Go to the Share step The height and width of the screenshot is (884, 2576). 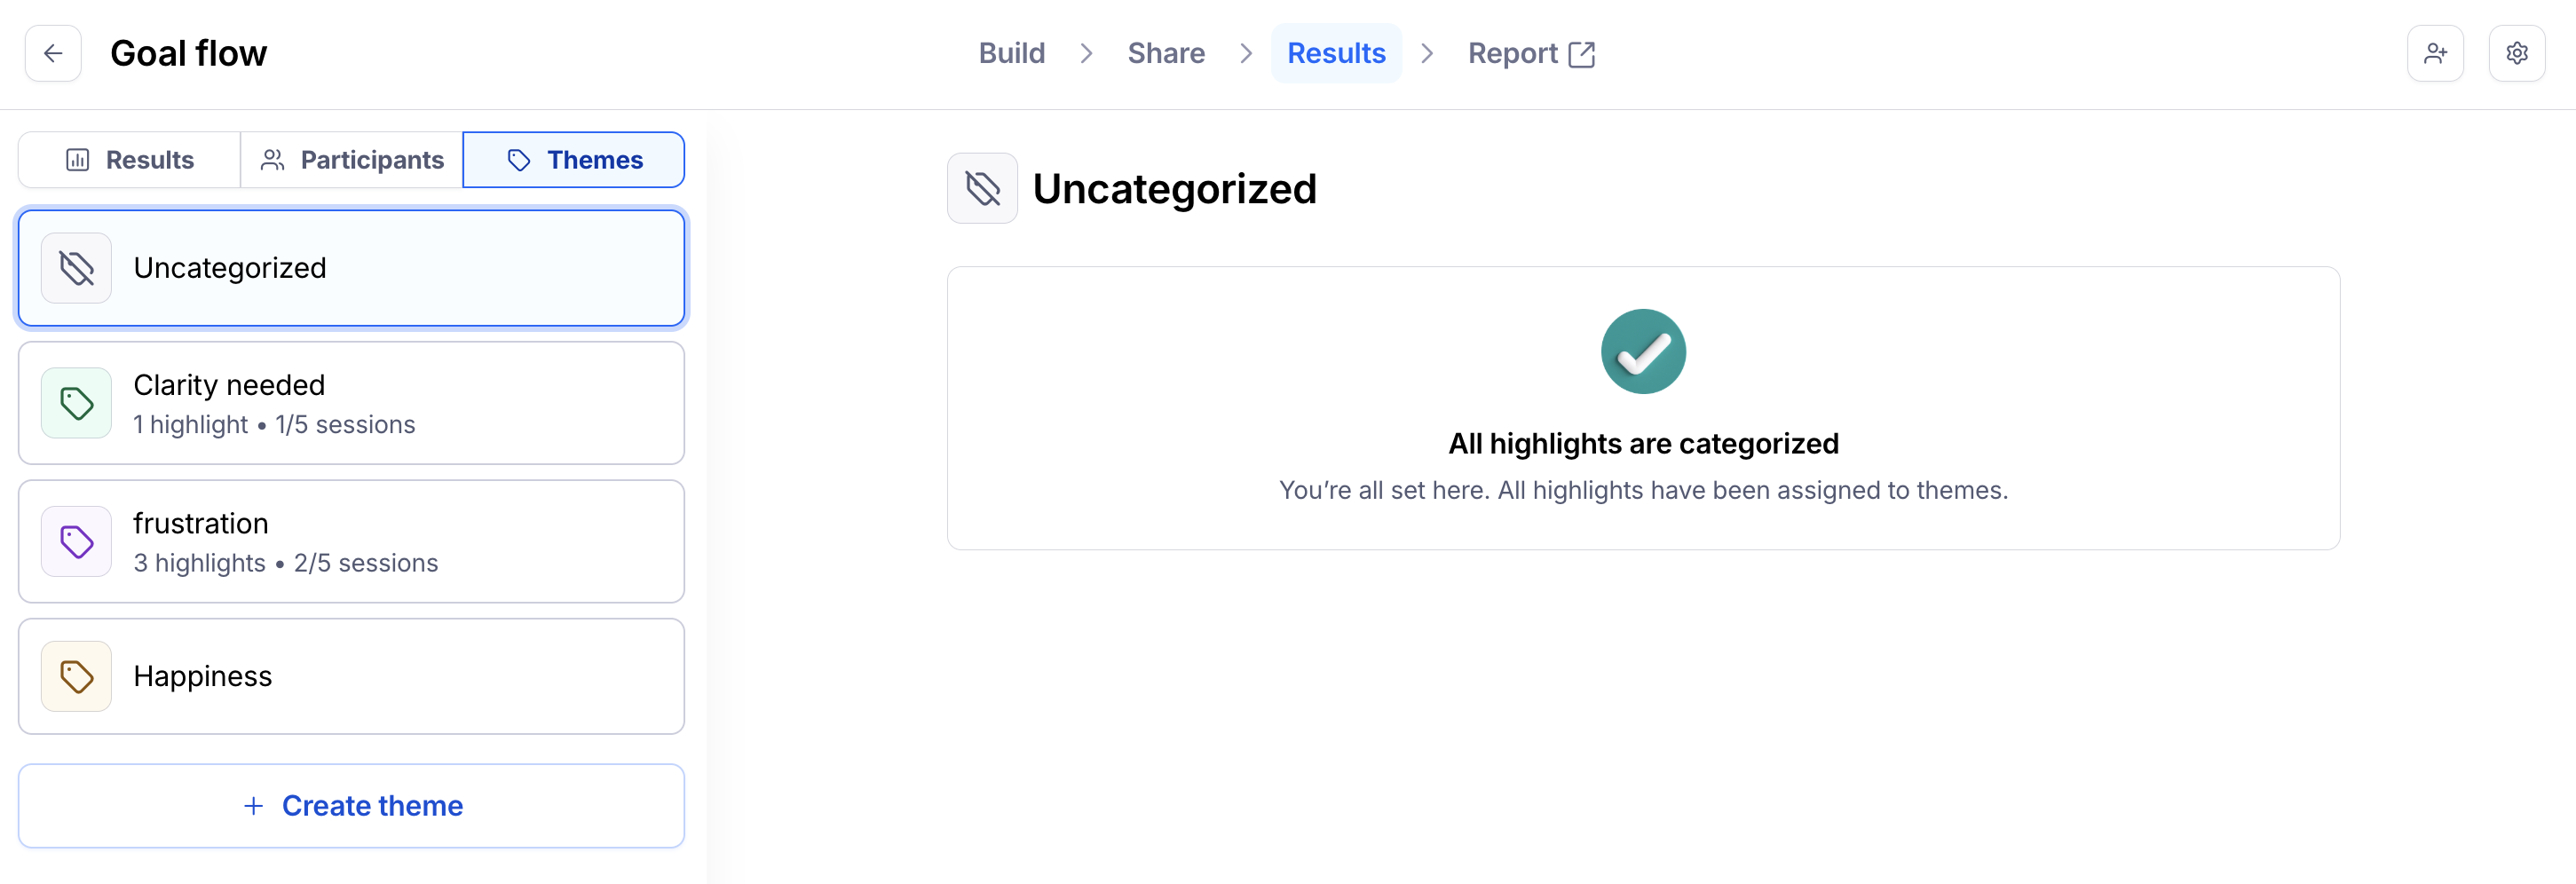point(1166,53)
